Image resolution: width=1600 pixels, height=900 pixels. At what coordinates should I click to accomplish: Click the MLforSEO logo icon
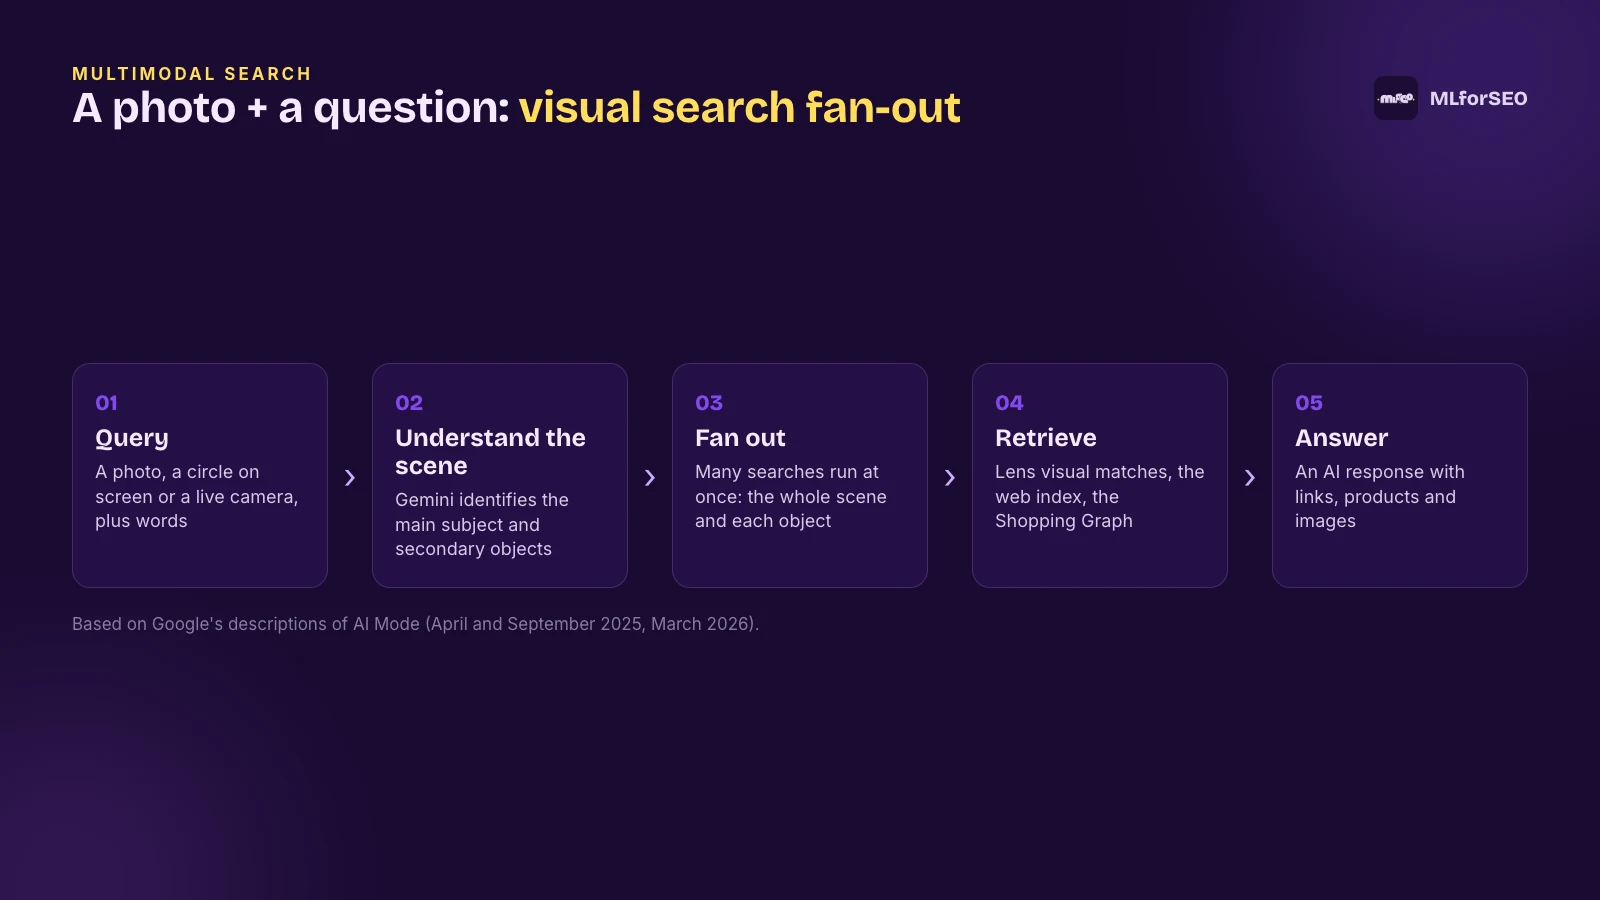click(1395, 98)
